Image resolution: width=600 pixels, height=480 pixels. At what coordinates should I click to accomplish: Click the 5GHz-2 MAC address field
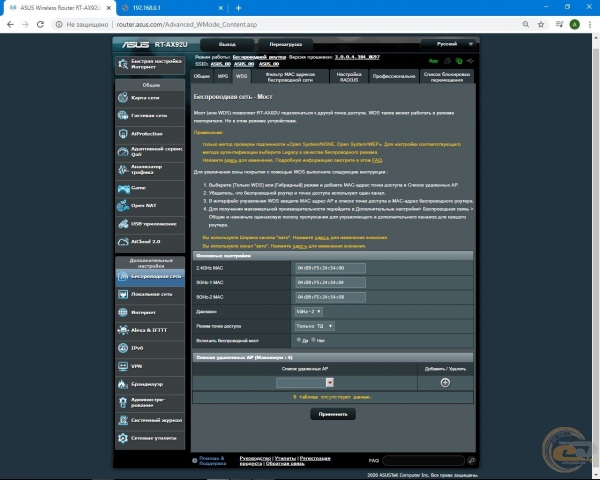pyautogui.click(x=330, y=297)
